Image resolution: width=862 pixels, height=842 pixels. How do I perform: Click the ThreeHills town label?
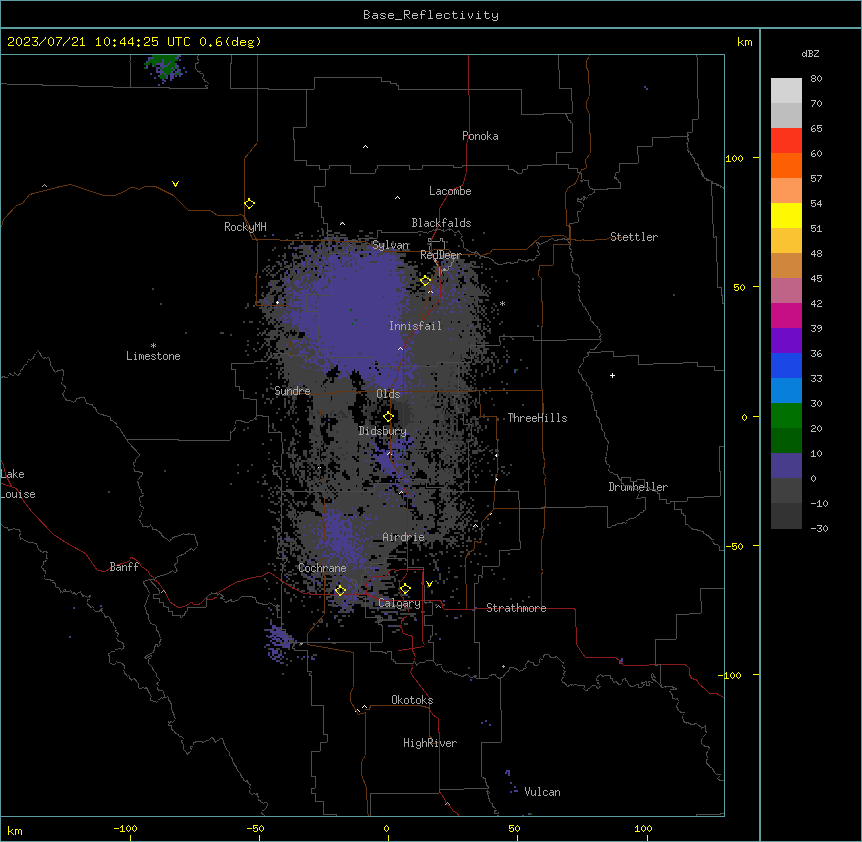click(x=537, y=418)
